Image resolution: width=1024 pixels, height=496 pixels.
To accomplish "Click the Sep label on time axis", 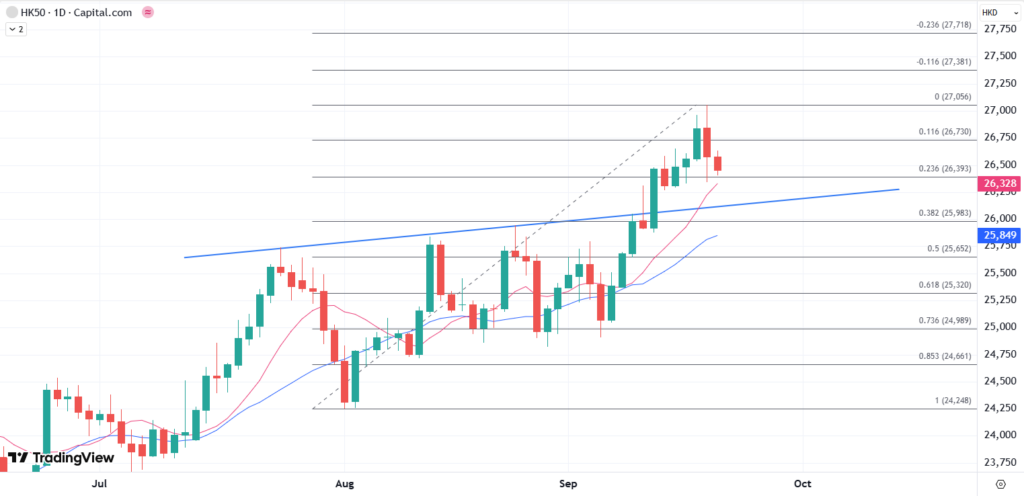I will click(x=569, y=483).
